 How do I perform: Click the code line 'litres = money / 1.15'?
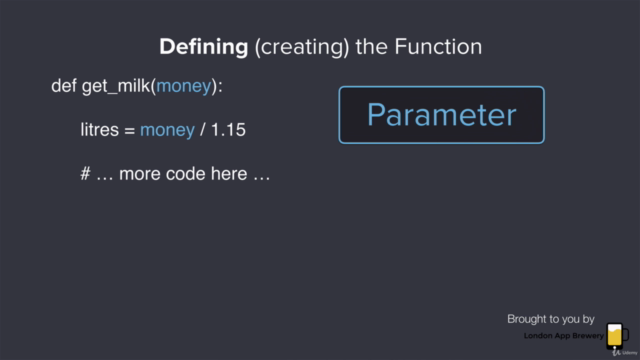tap(163, 130)
